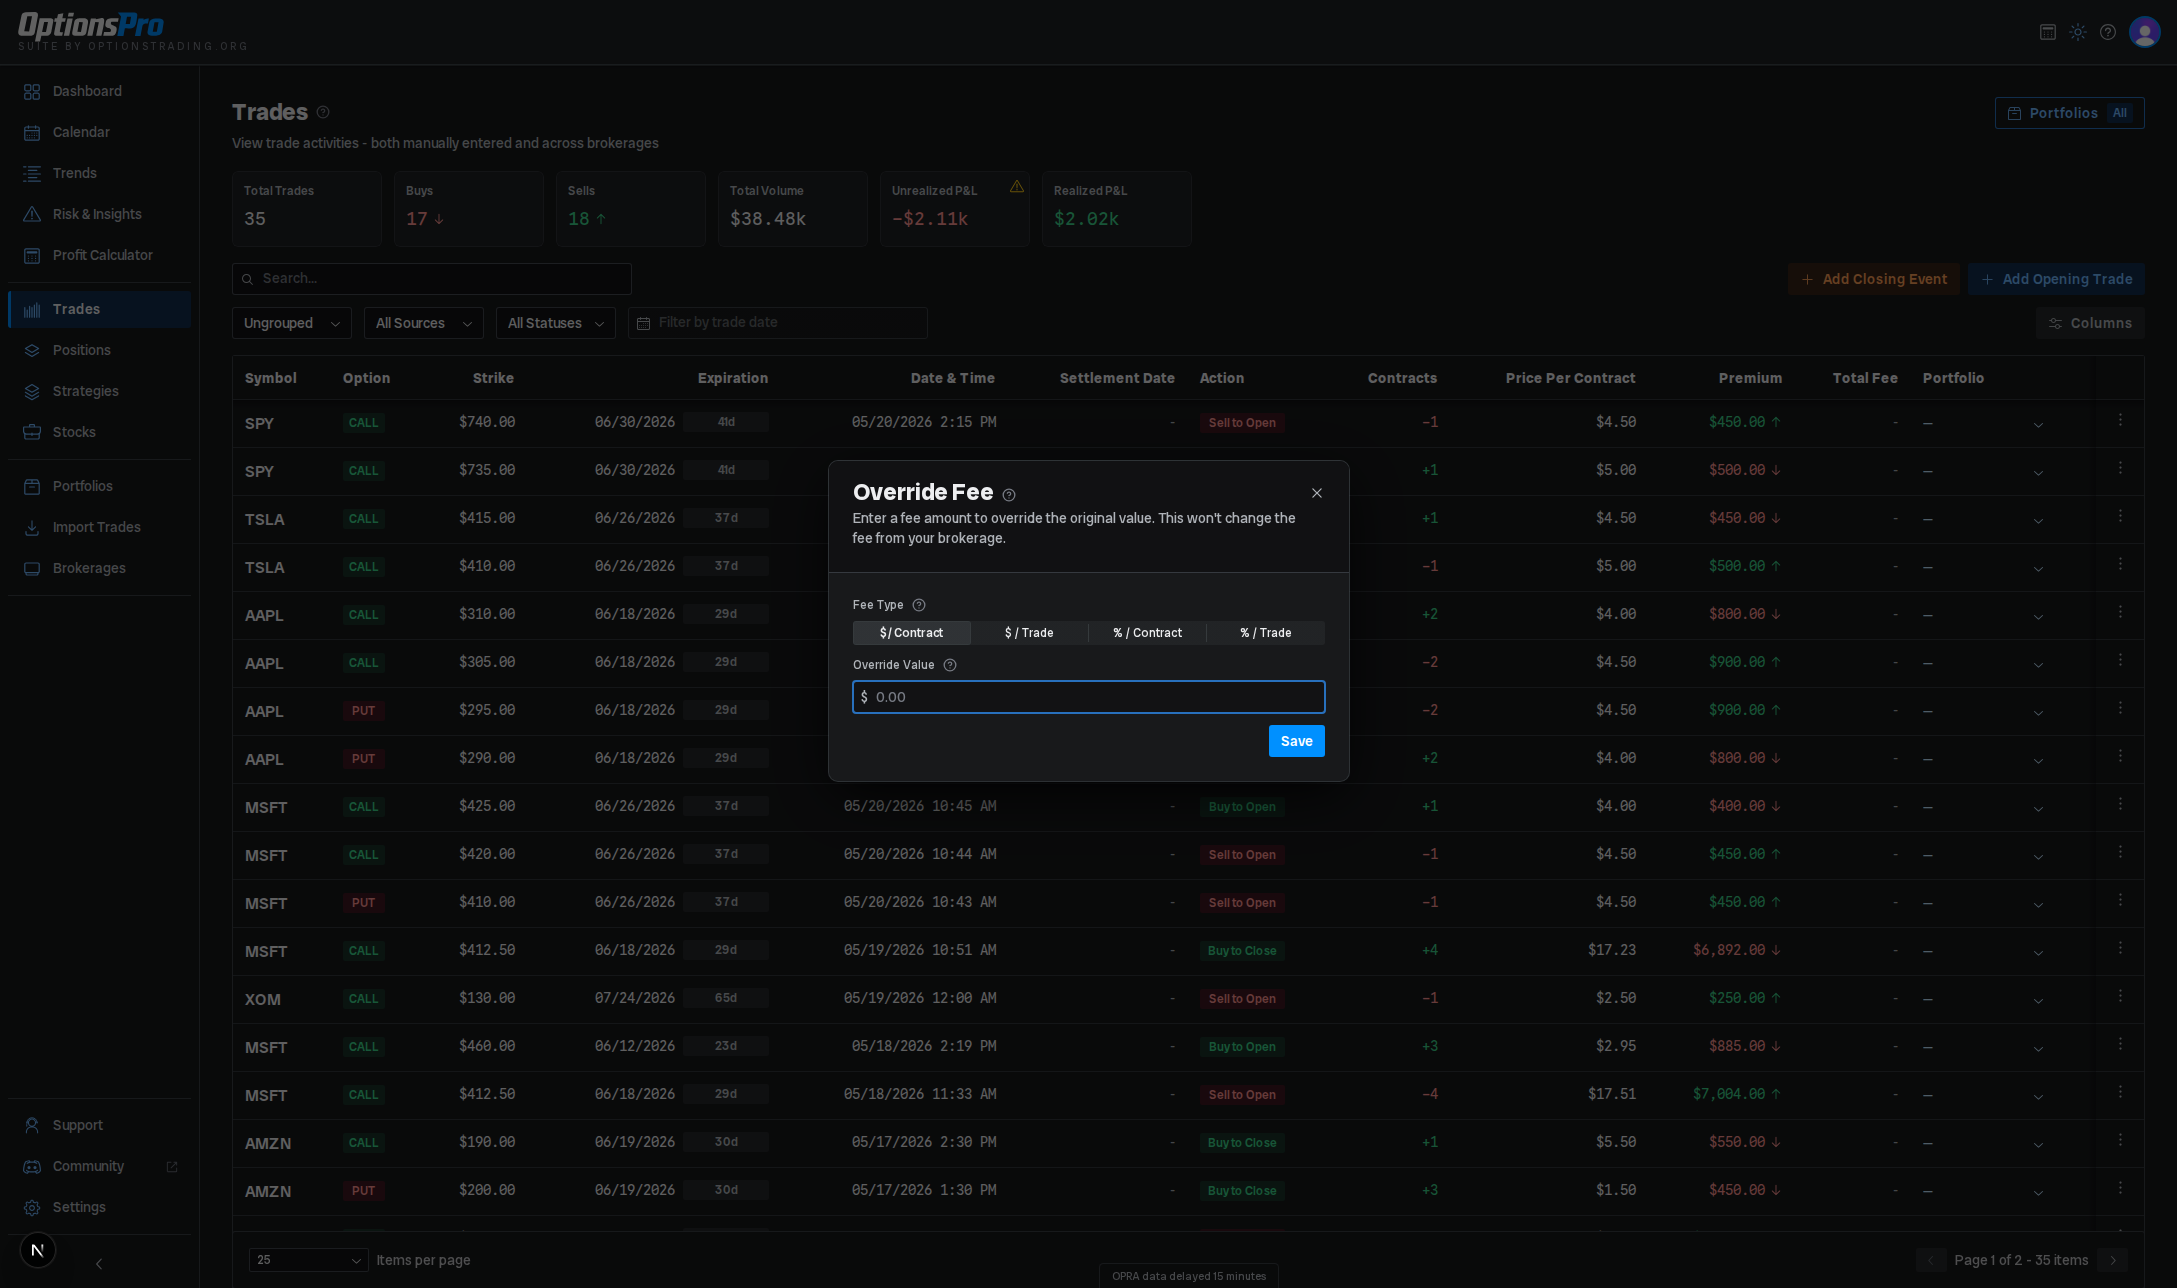Expand portfolio dropdown for SPY $740.00 row
The height and width of the screenshot is (1288, 2177).
(x=2038, y=425)
